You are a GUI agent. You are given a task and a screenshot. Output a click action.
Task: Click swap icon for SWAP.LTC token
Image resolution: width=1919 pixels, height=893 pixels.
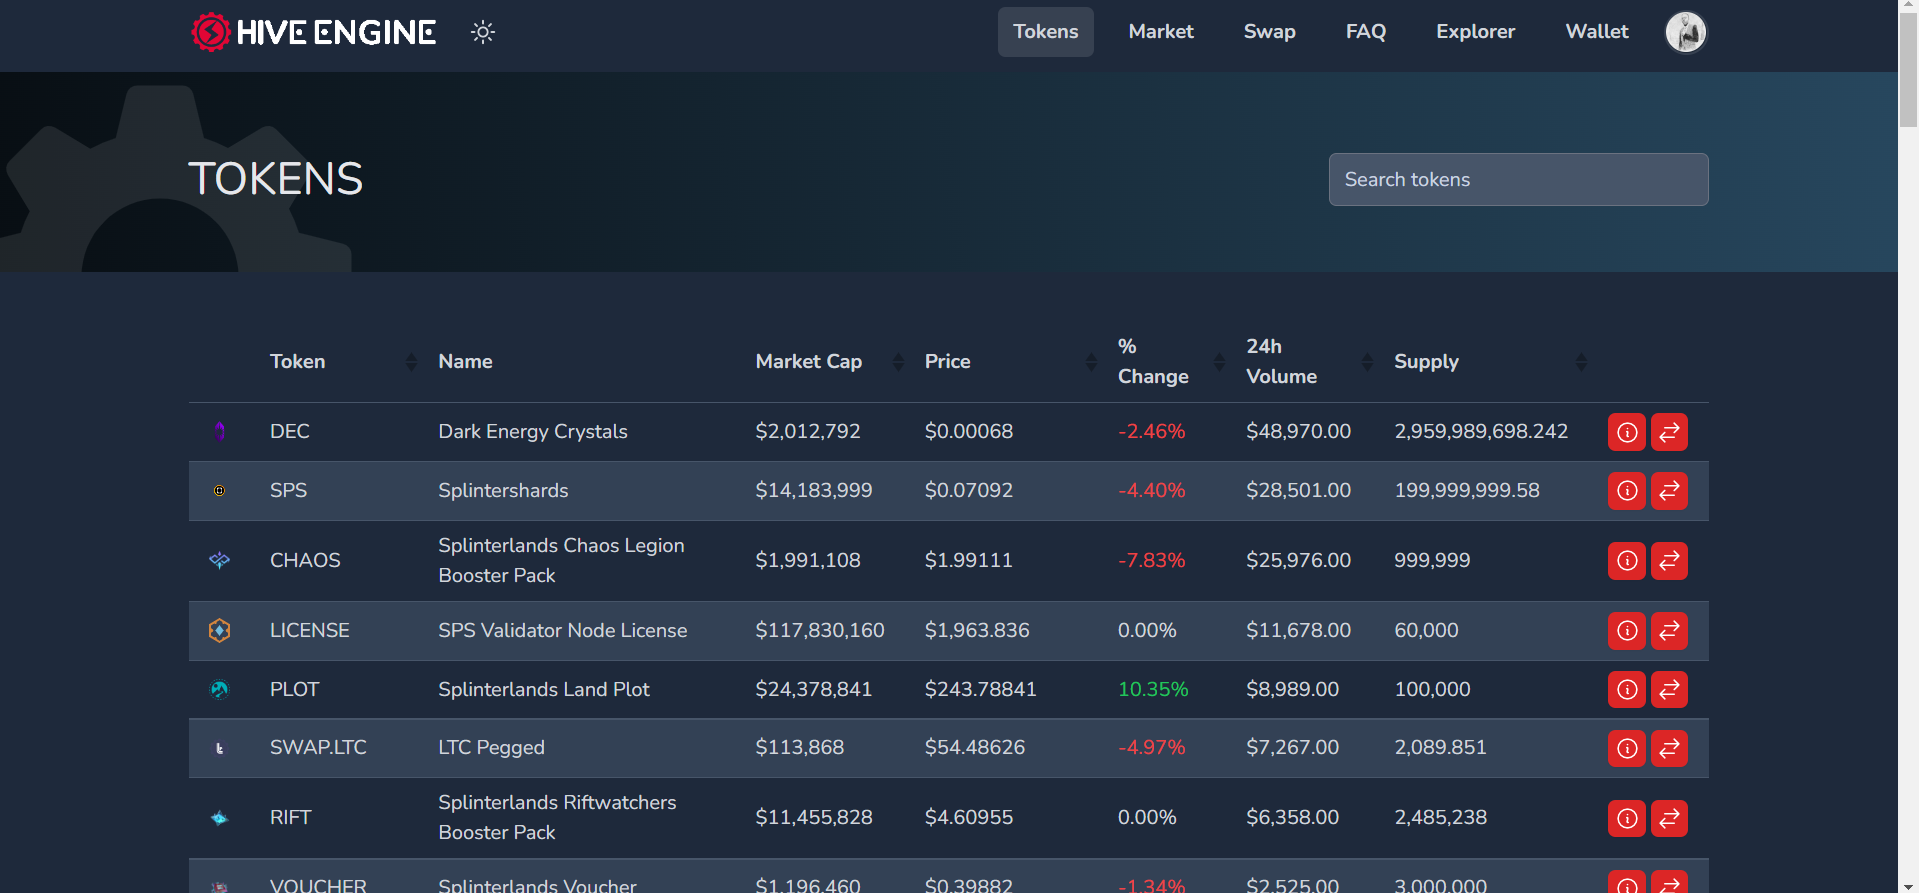[1669, 748]
